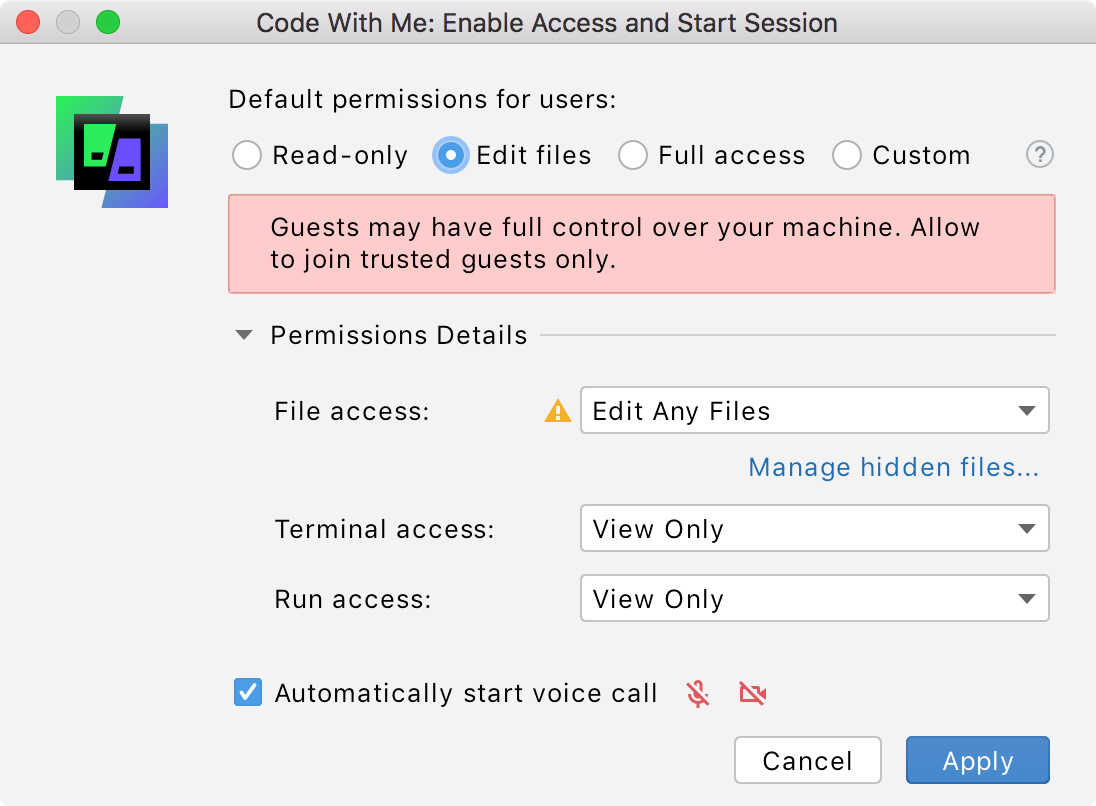Open Manage hidden files settings
The height and width of the screenshot is (806, 1096).
click(x=892, y=467)
